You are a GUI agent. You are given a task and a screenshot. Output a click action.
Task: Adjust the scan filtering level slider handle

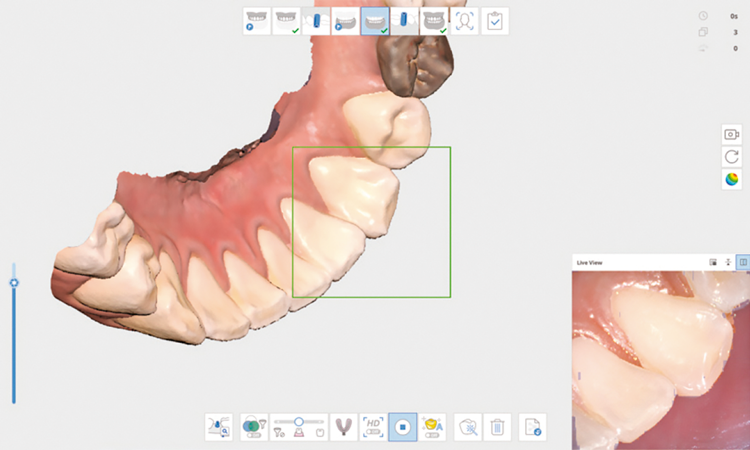pyautogui.click(x=299, y=421)
